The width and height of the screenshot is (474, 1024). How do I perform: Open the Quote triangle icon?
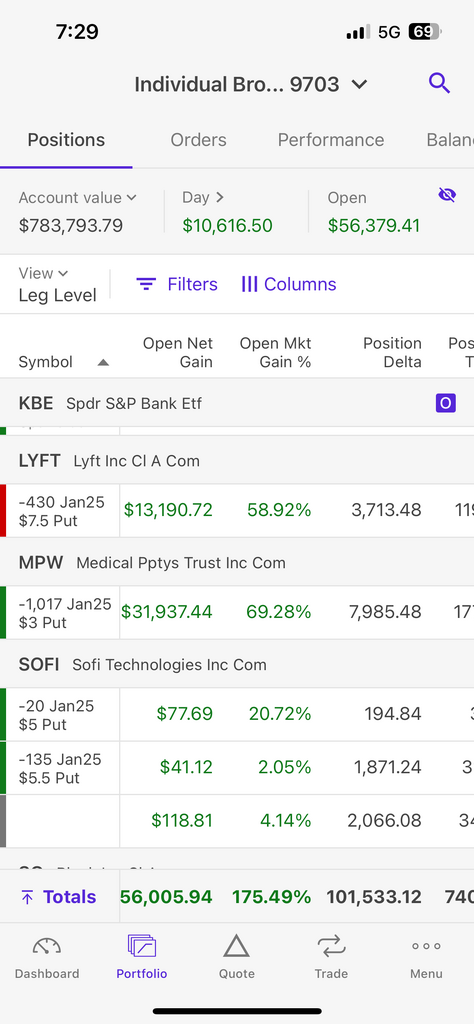236,946
